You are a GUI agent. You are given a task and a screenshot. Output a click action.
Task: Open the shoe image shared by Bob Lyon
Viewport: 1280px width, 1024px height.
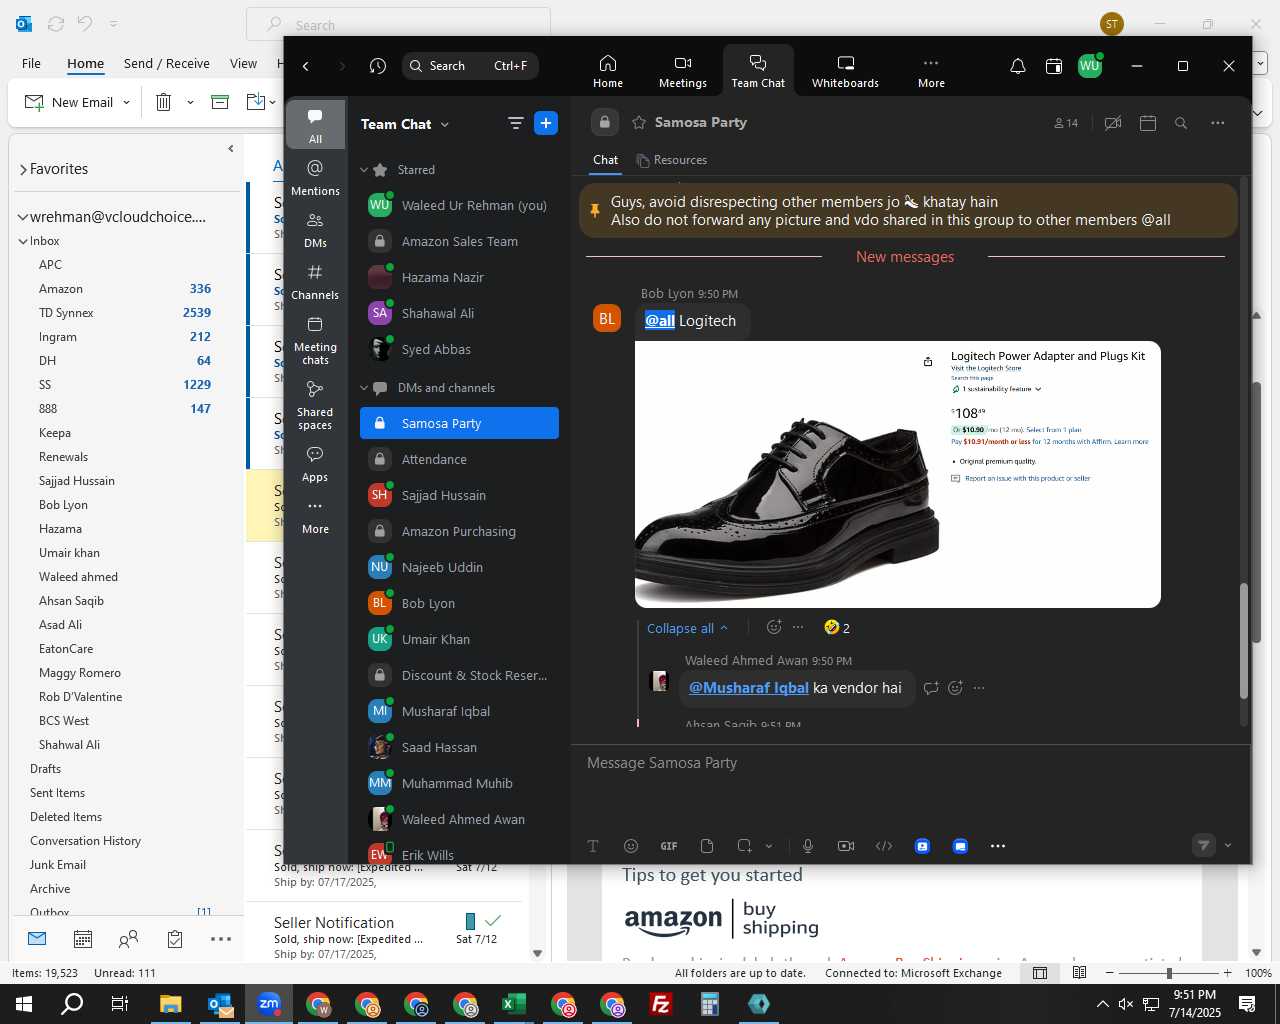pos(897,474)
